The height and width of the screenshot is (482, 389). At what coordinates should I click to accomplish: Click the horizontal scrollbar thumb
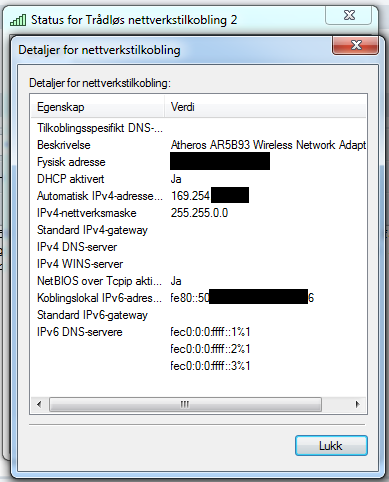point(185,404)
